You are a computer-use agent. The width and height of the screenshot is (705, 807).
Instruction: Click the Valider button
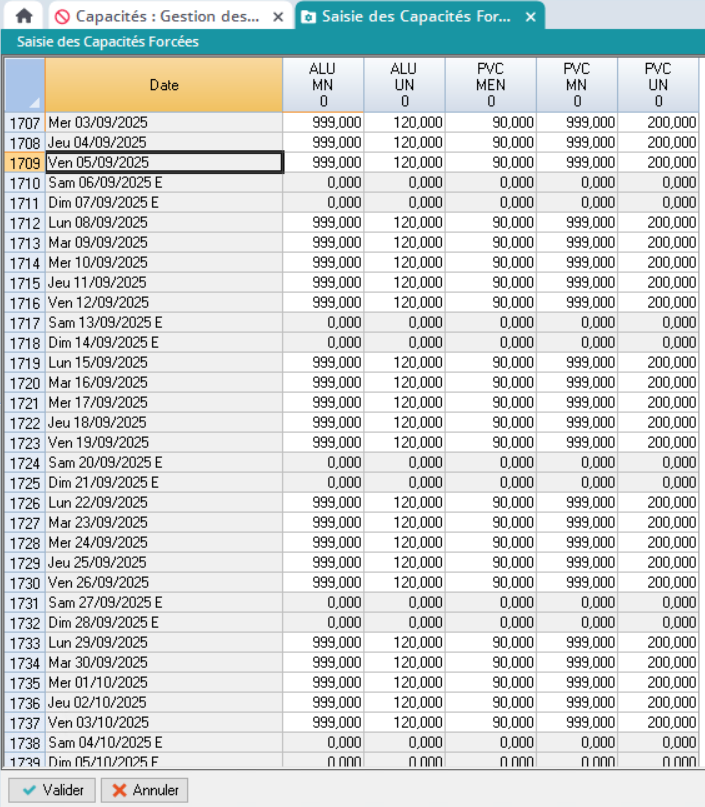coord(52,790)
